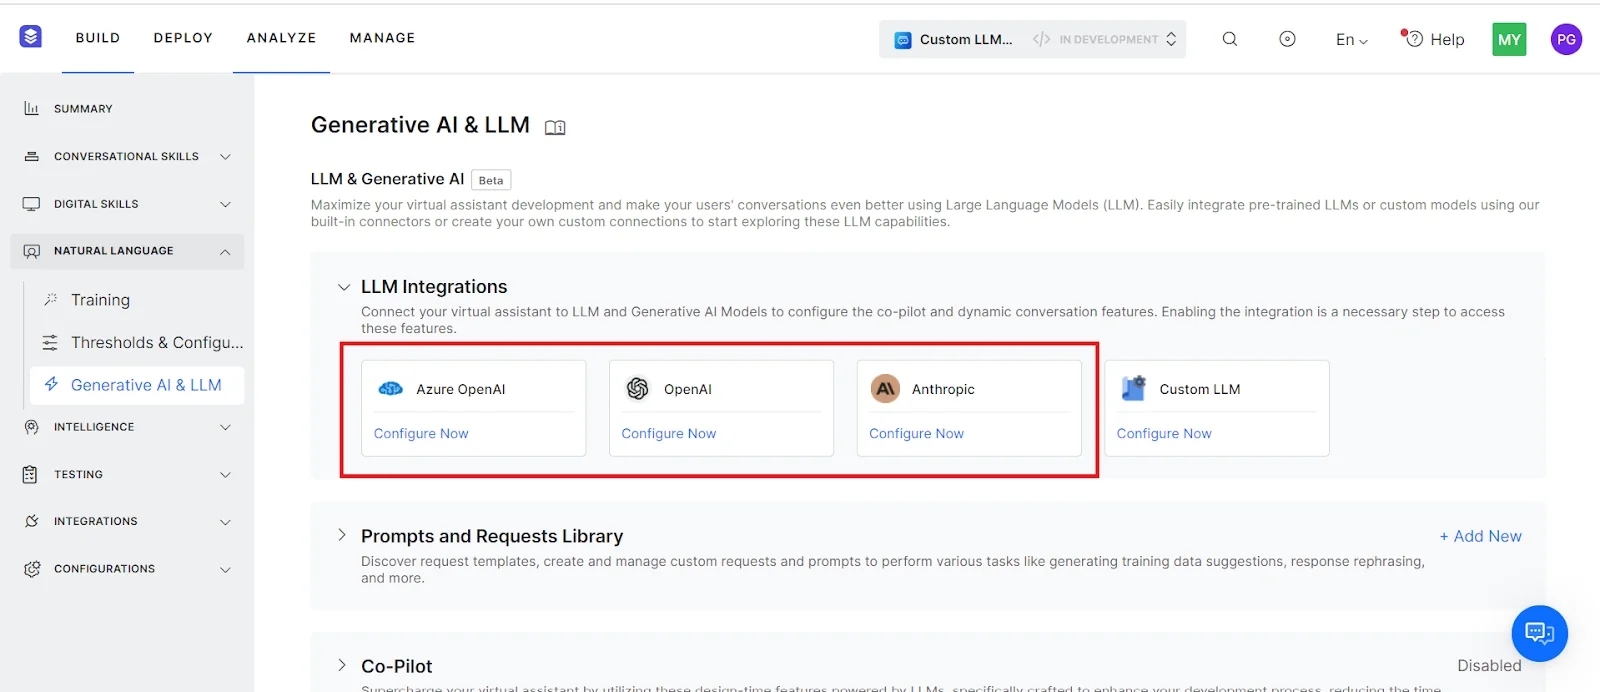
Task: Click the Help question mark icon
Action: 1413,38
